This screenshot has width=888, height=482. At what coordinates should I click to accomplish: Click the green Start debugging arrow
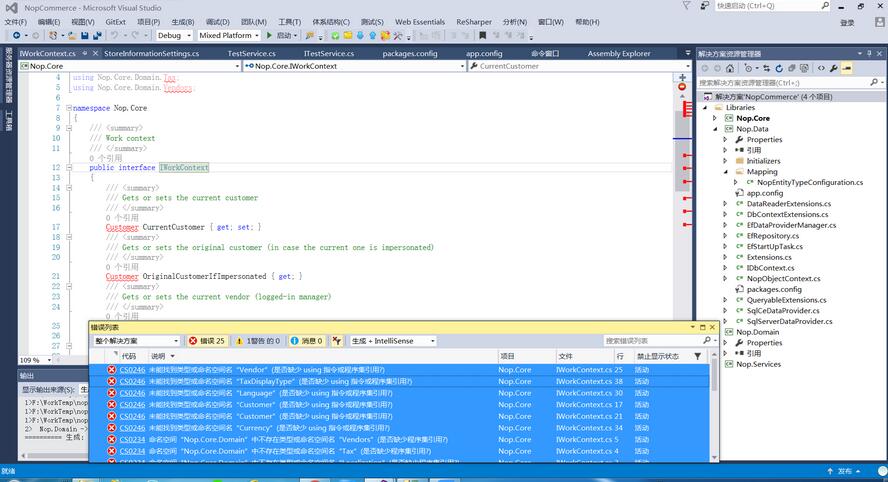[x=267, y=35]
